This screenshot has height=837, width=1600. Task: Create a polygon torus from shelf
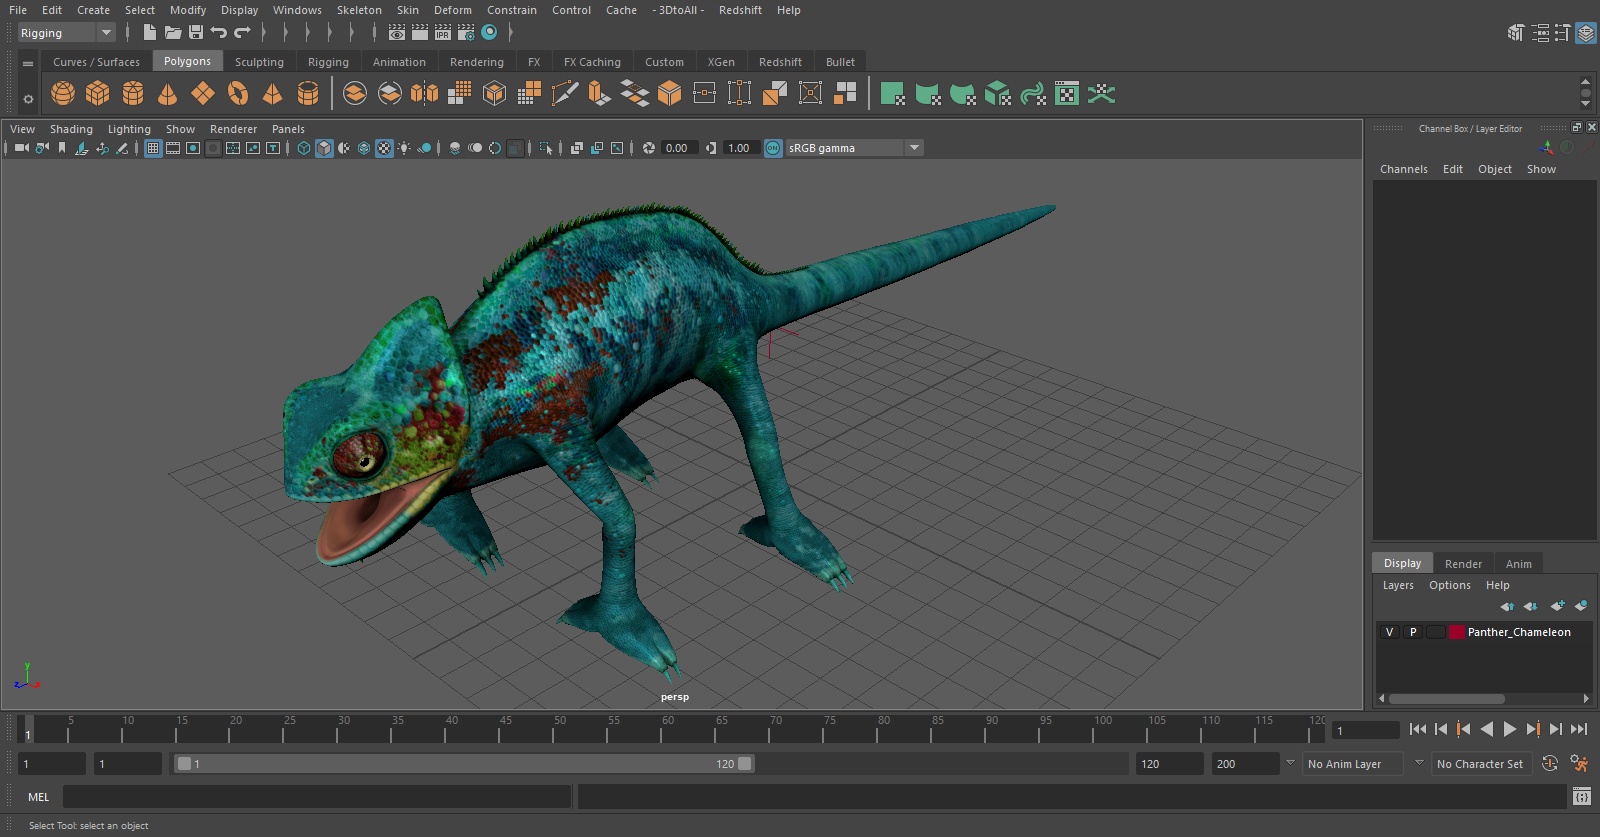click(x=238, y=94)
